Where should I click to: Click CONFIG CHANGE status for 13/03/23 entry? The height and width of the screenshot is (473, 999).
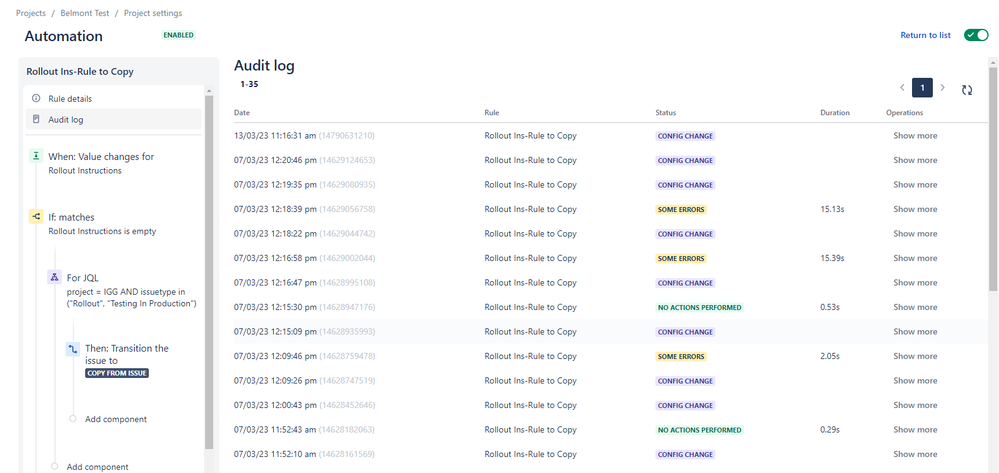click(x=686, y=136)
